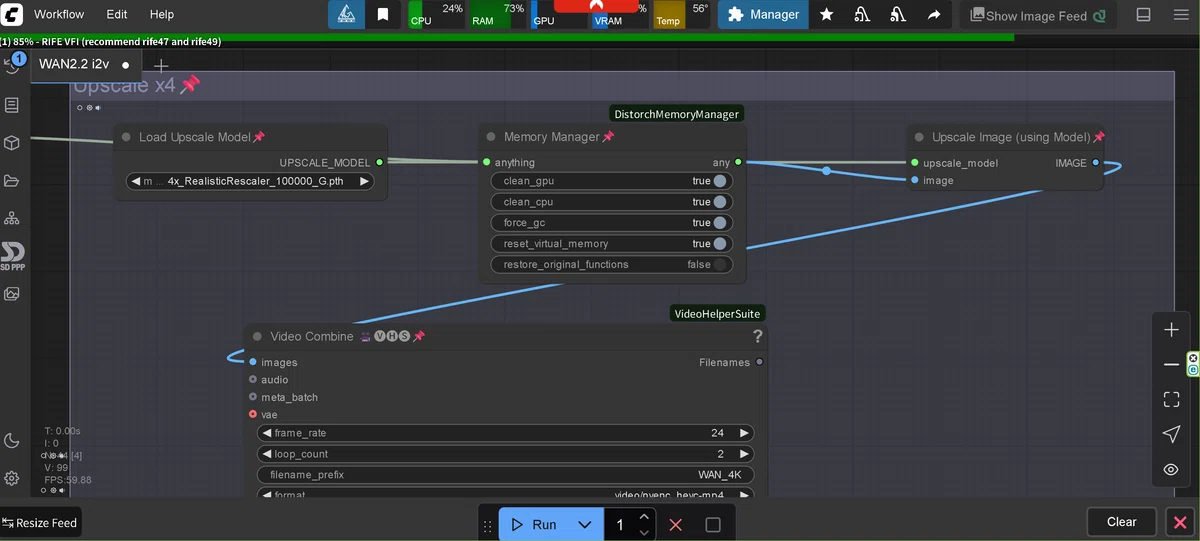The height and width of the screenshot is (541, 1200).
Task: Open the Workflow menu
Action: (x=59, y=15)
